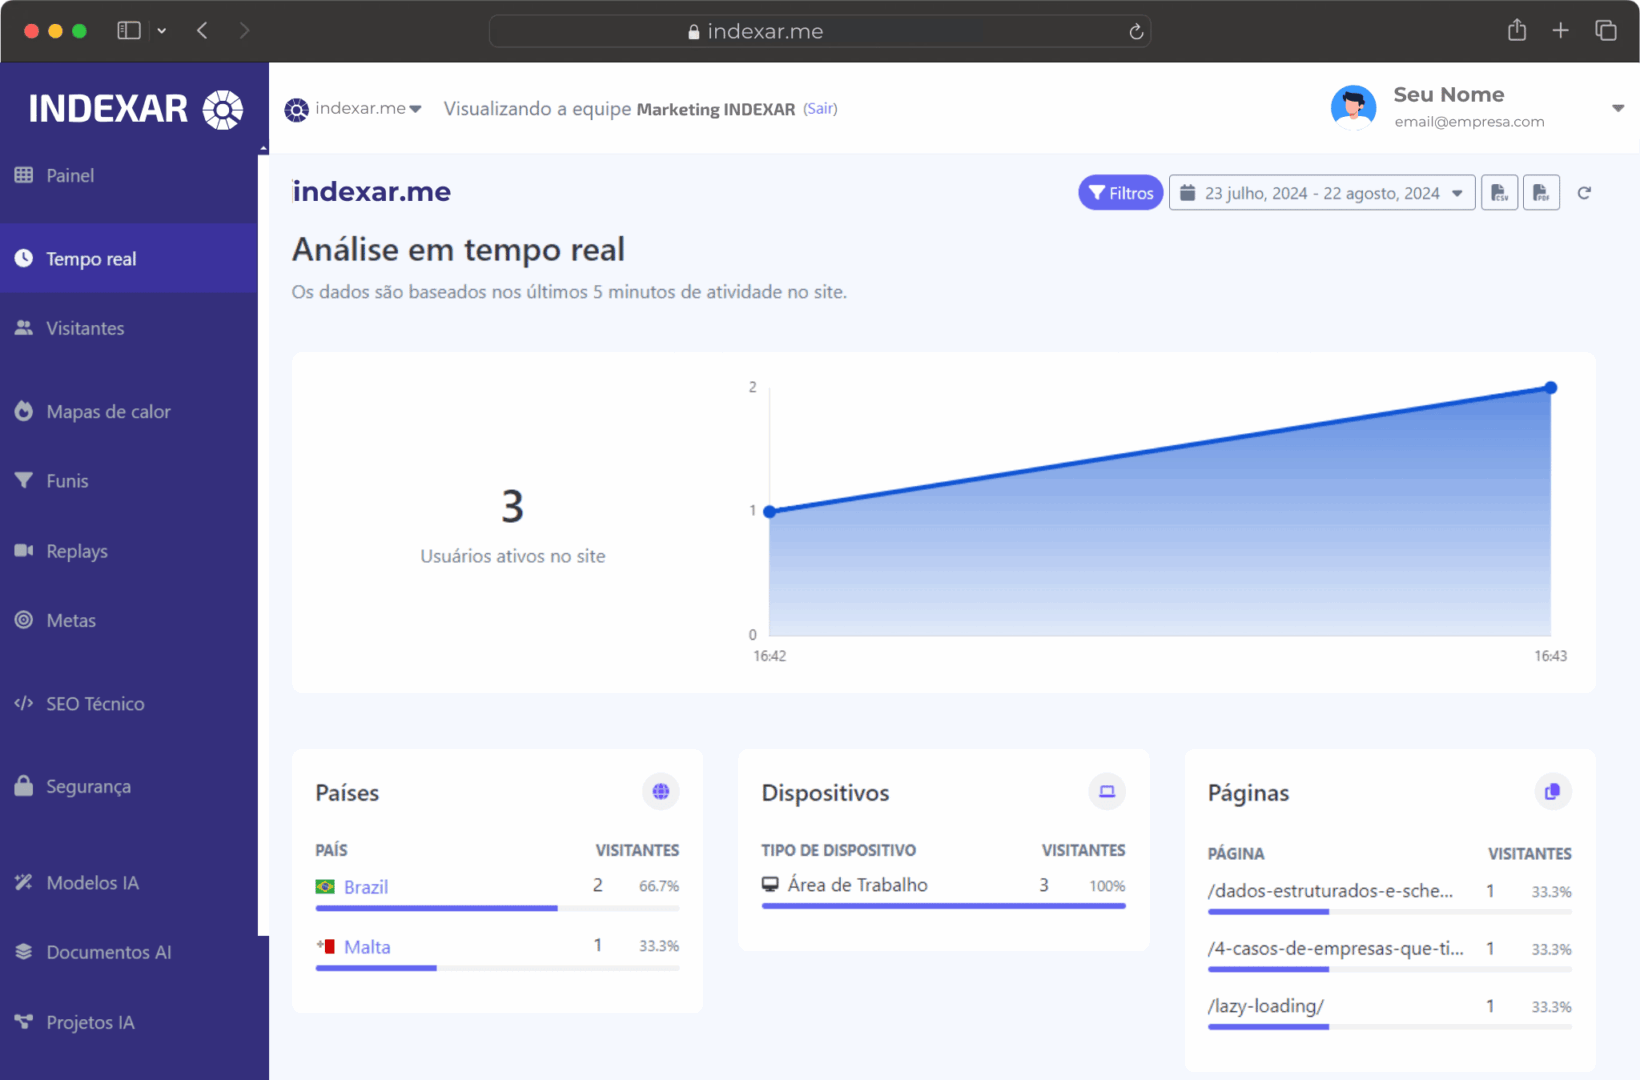Click the laptop icon in Dispositivos card
1640x1080 pixels.
coord(1107,792)
